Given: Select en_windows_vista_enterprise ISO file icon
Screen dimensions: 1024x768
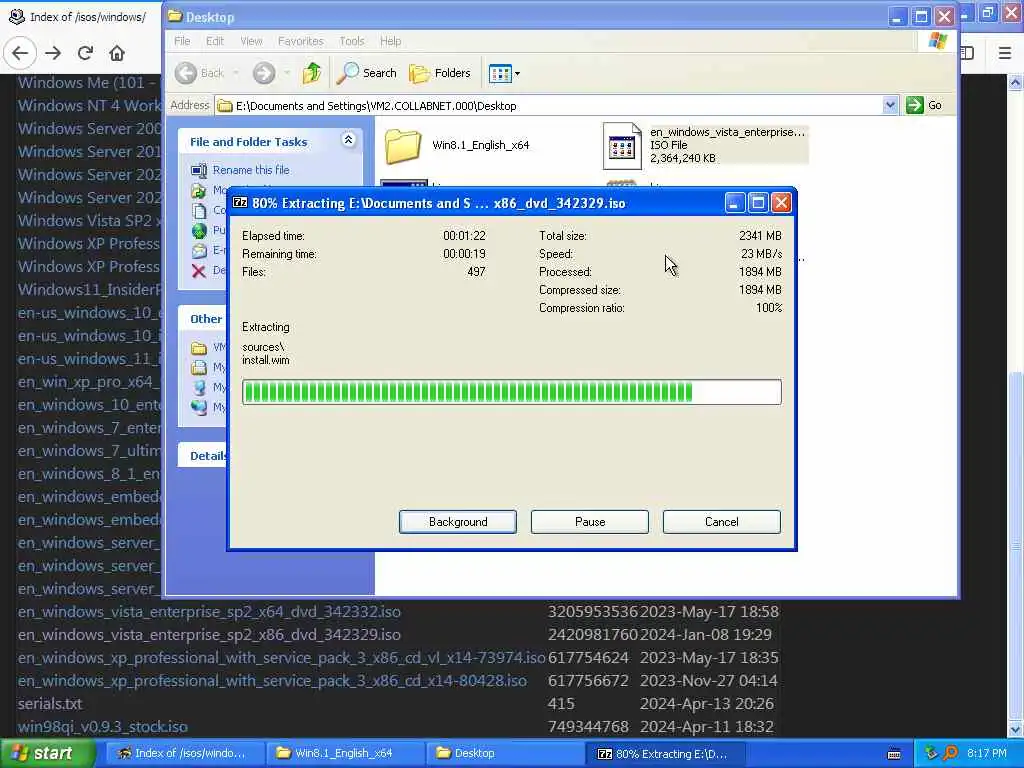Looking at the screenshot, I should 621,146.
